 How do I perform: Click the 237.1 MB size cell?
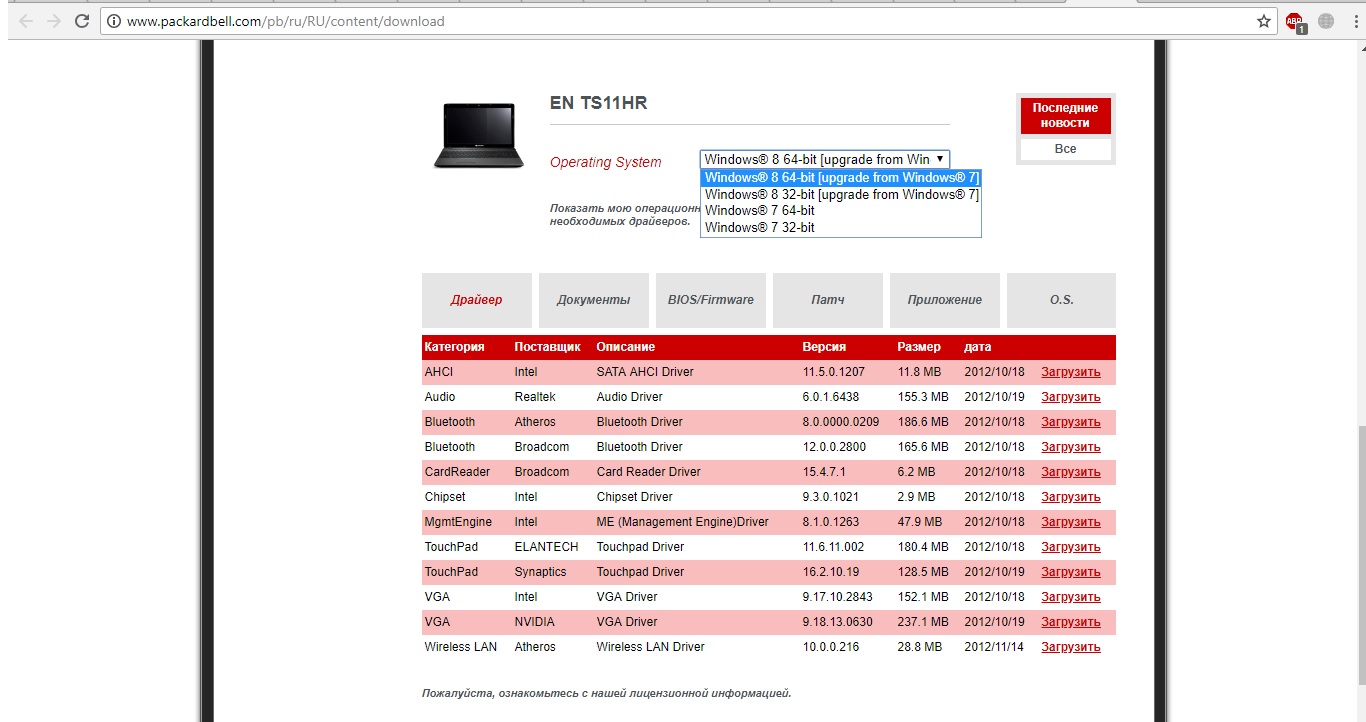pos(923,622)
